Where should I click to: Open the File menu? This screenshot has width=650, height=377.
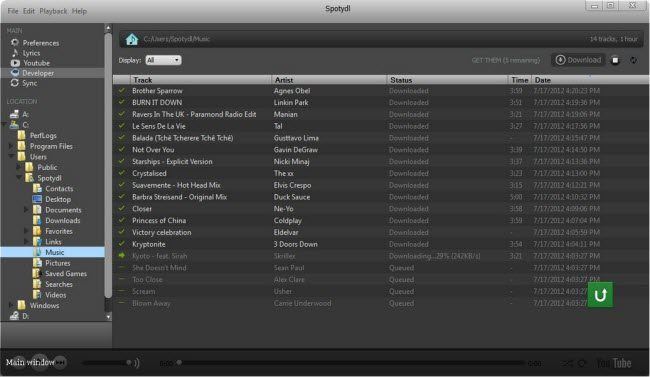tap(13, 11)
